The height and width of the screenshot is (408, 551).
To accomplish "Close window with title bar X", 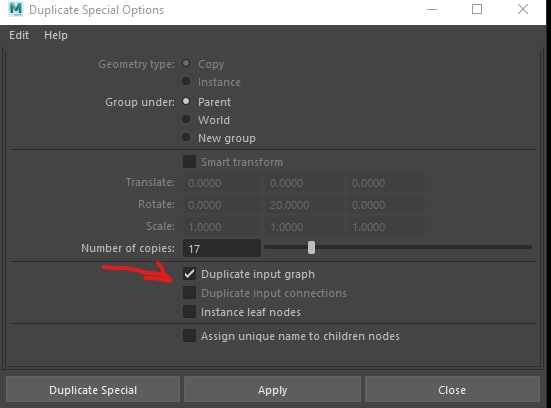I will click(x=523, y=9).
